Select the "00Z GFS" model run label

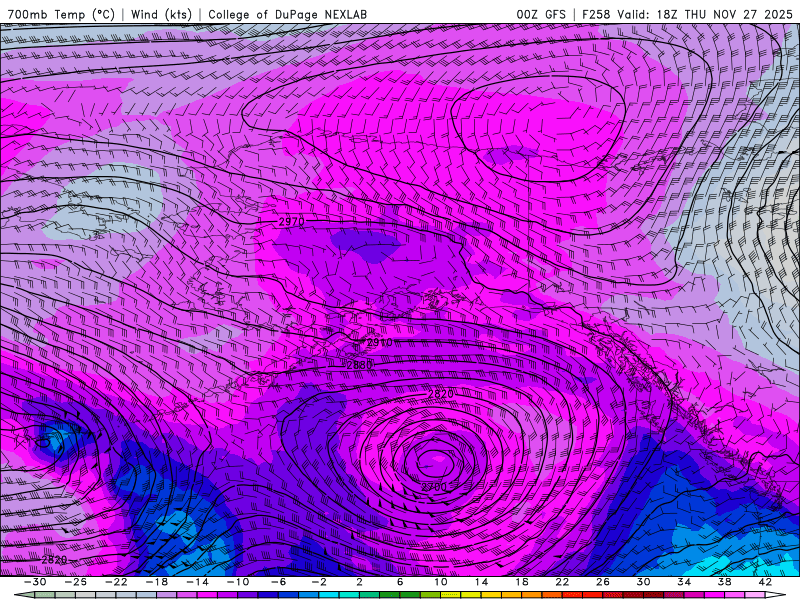541,14
